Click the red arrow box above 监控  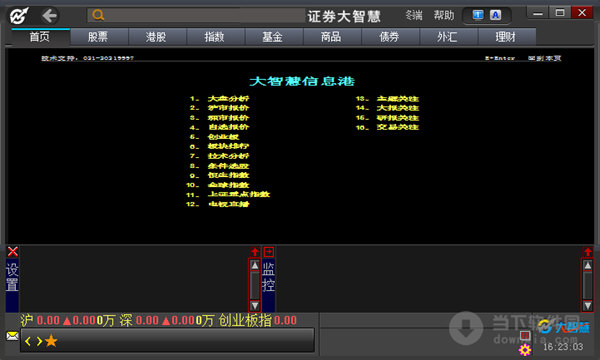[269, 252]
